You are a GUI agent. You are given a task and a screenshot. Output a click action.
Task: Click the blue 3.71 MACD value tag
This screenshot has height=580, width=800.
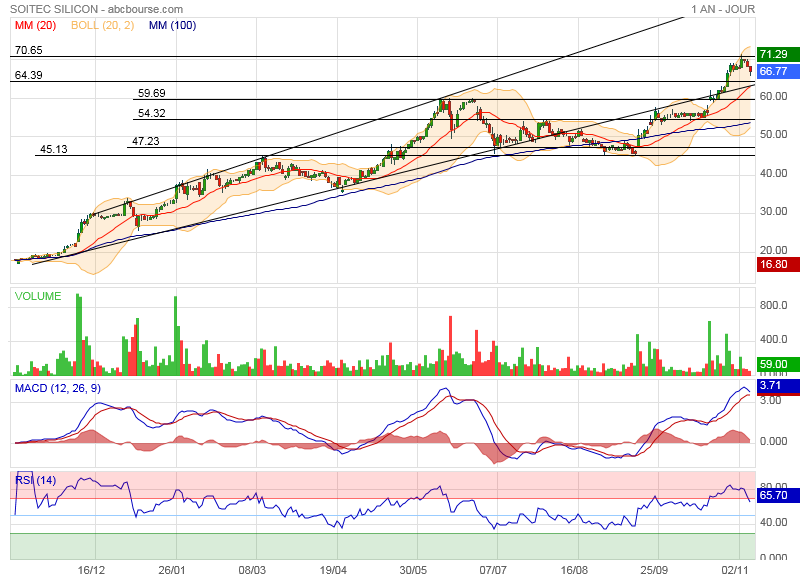pos(778,386)
